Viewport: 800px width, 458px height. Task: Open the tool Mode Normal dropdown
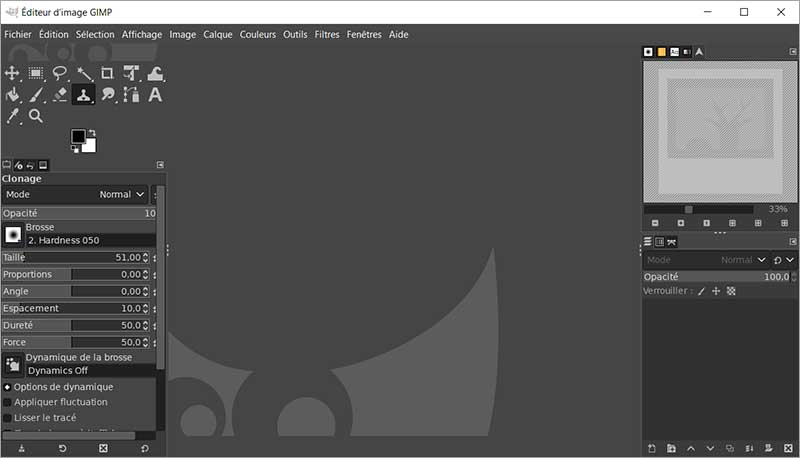tap(75, 194)
